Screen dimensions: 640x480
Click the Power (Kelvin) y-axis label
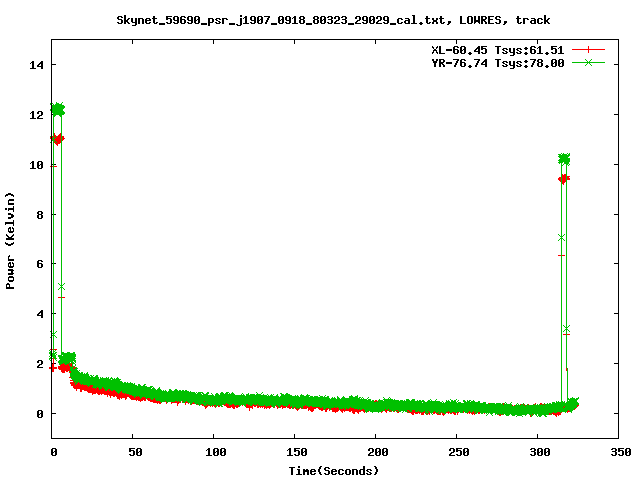(x=10, y=240)
